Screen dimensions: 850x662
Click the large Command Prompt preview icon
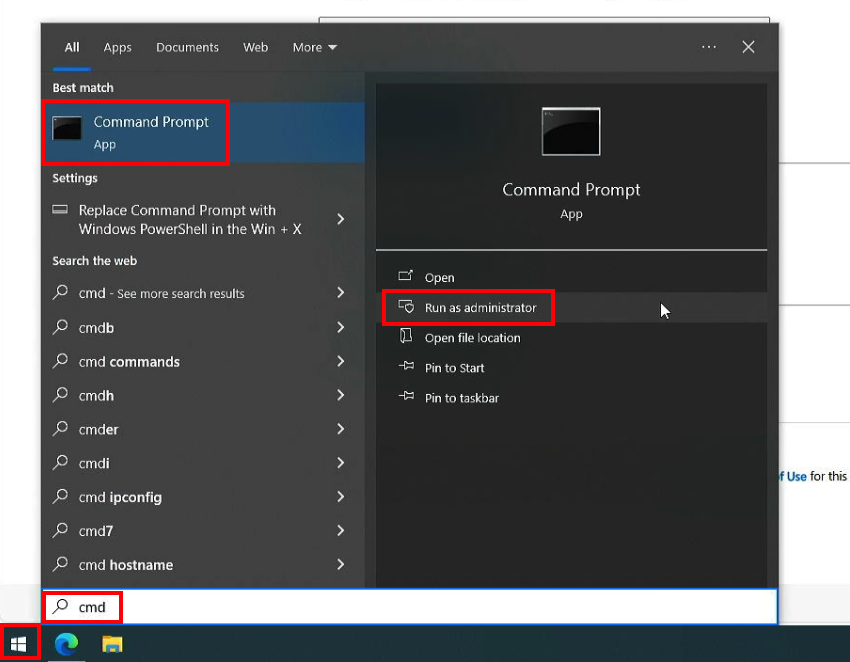(x=571, y=132)
